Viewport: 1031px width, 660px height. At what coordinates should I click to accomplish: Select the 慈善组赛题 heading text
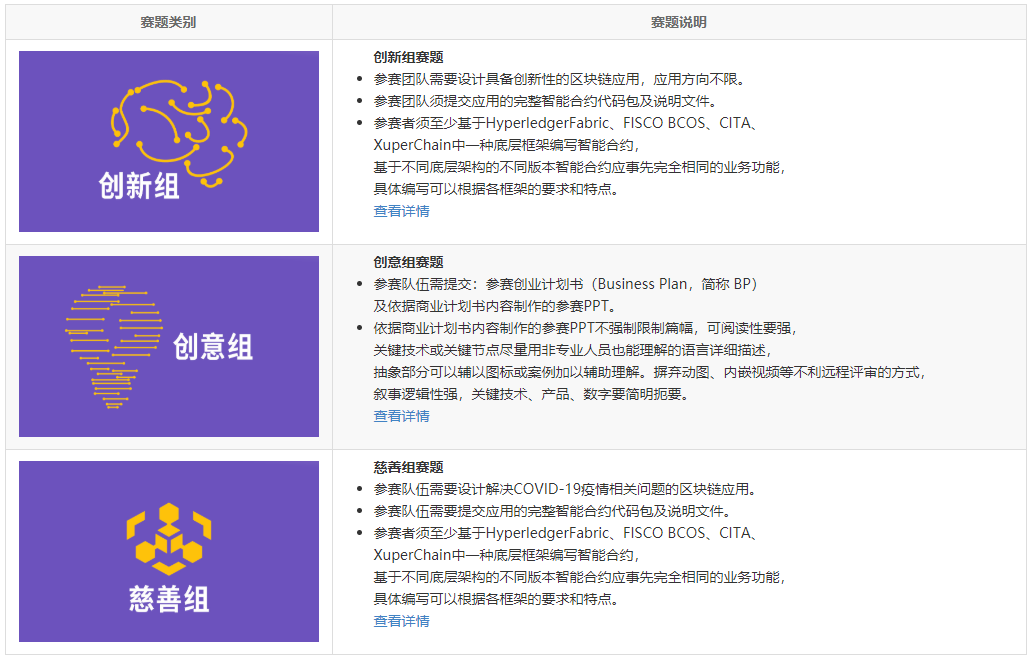point(408,467)
